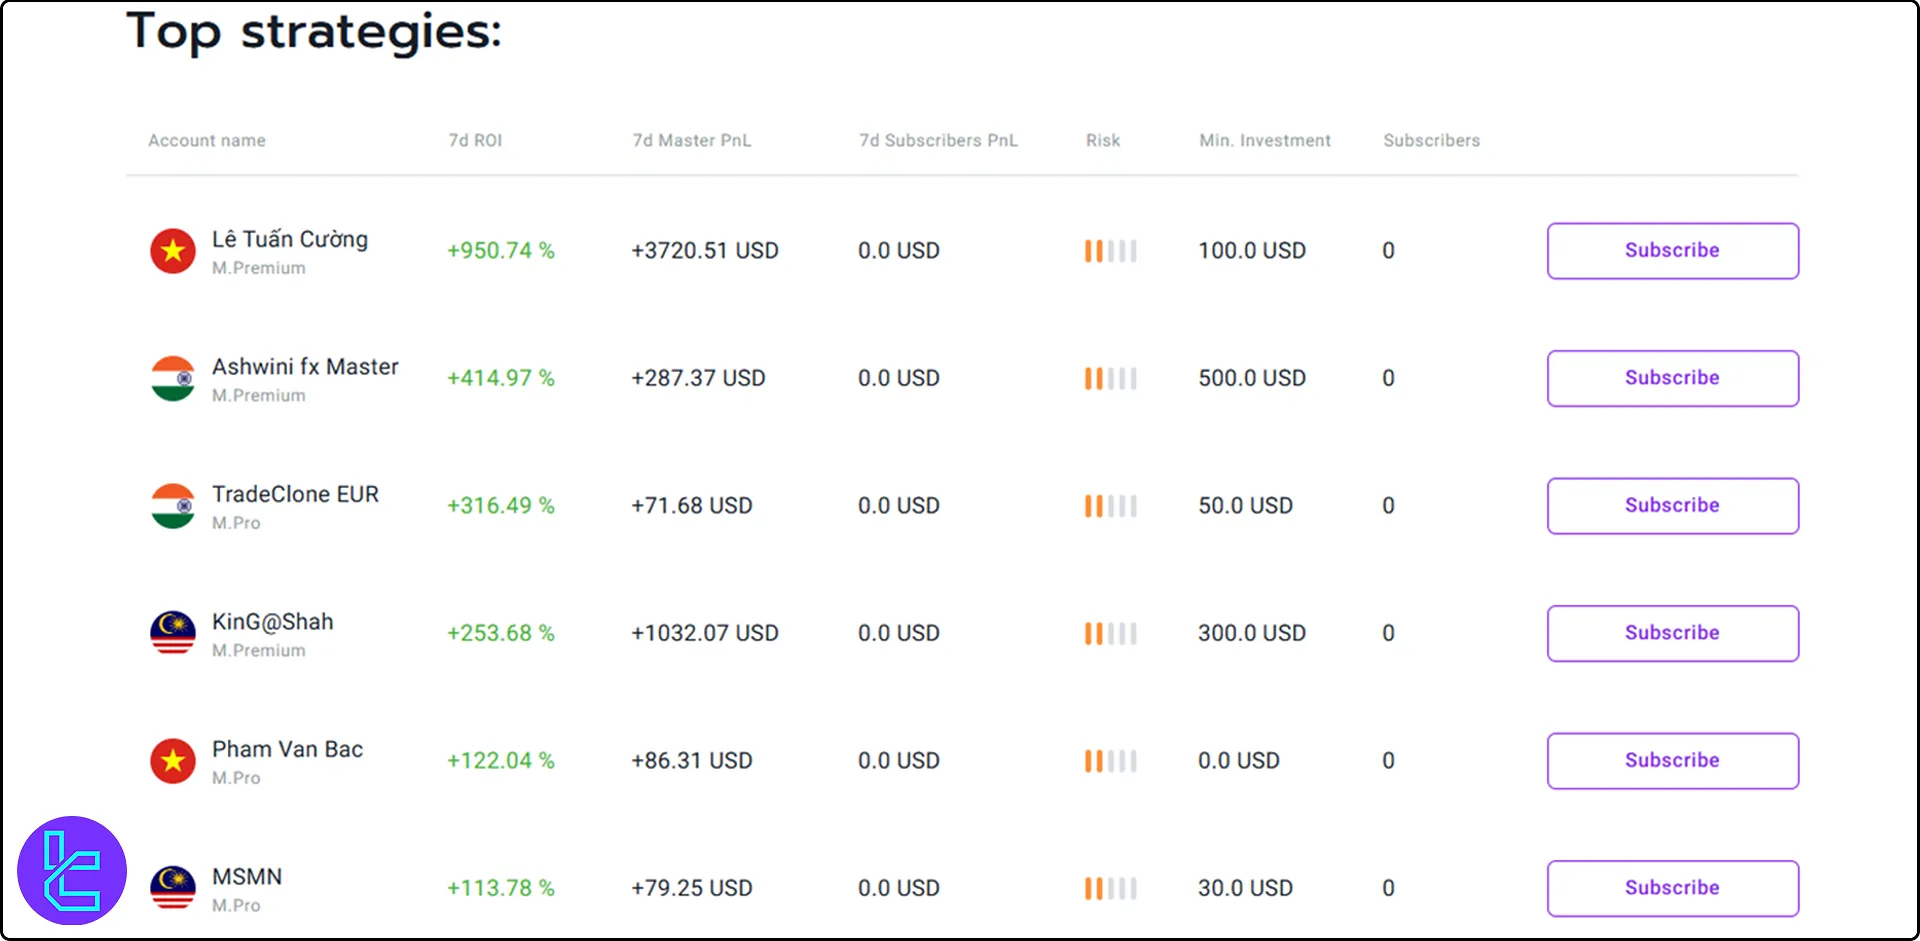The width and height of the screenshot is (1920, 941).
Task: Select 300.0 USD minimum investment
Action: click(x=1252, y=633)
